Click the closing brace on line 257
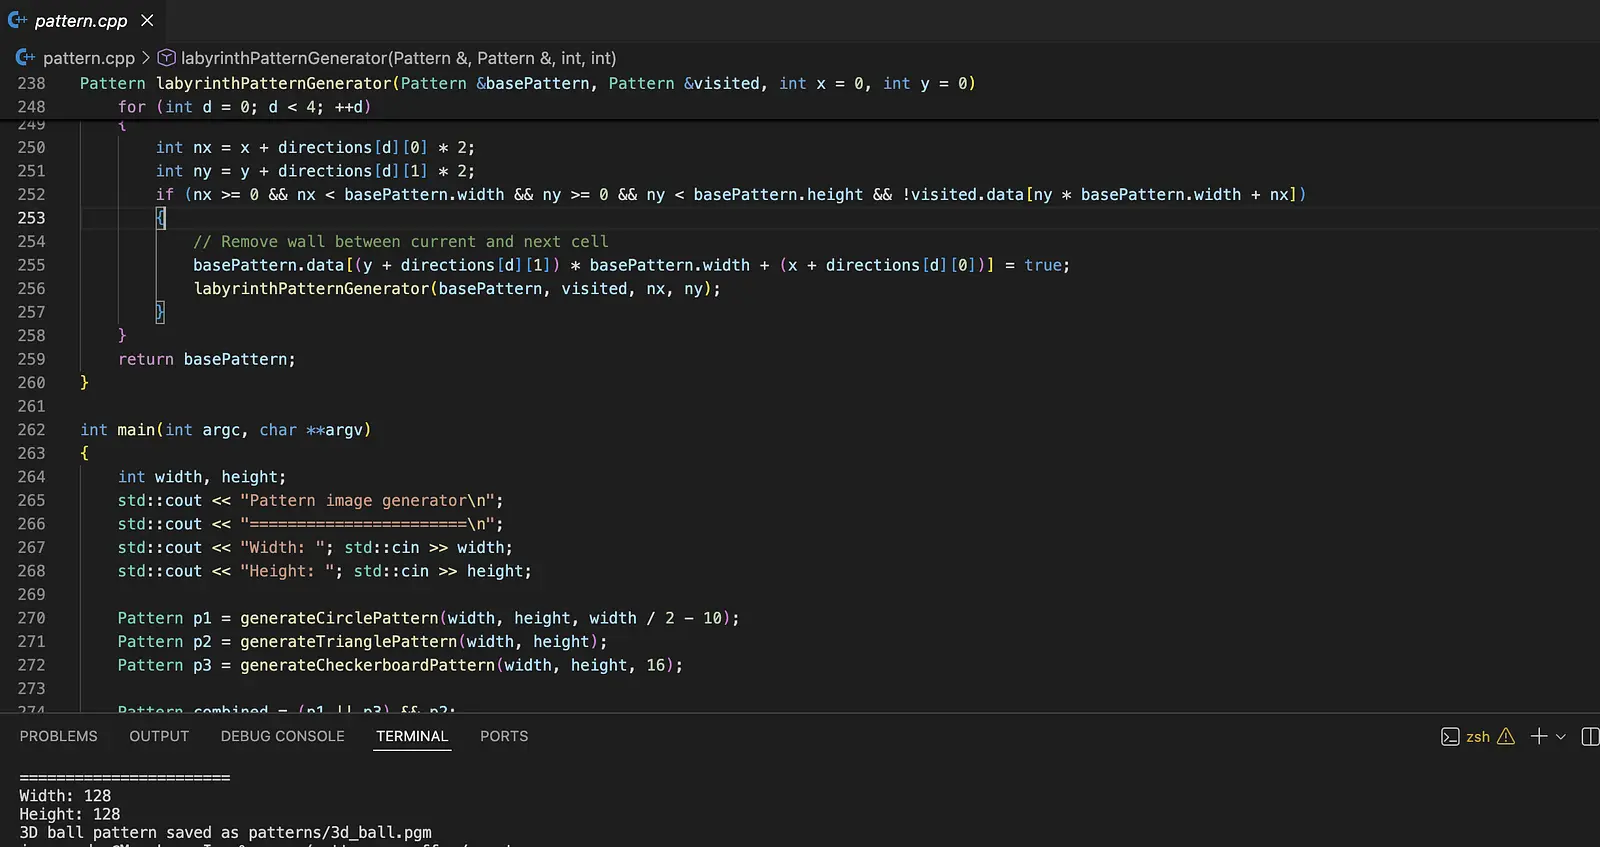The height and width of the screenshot is (847, 1600). pos(160,312)
